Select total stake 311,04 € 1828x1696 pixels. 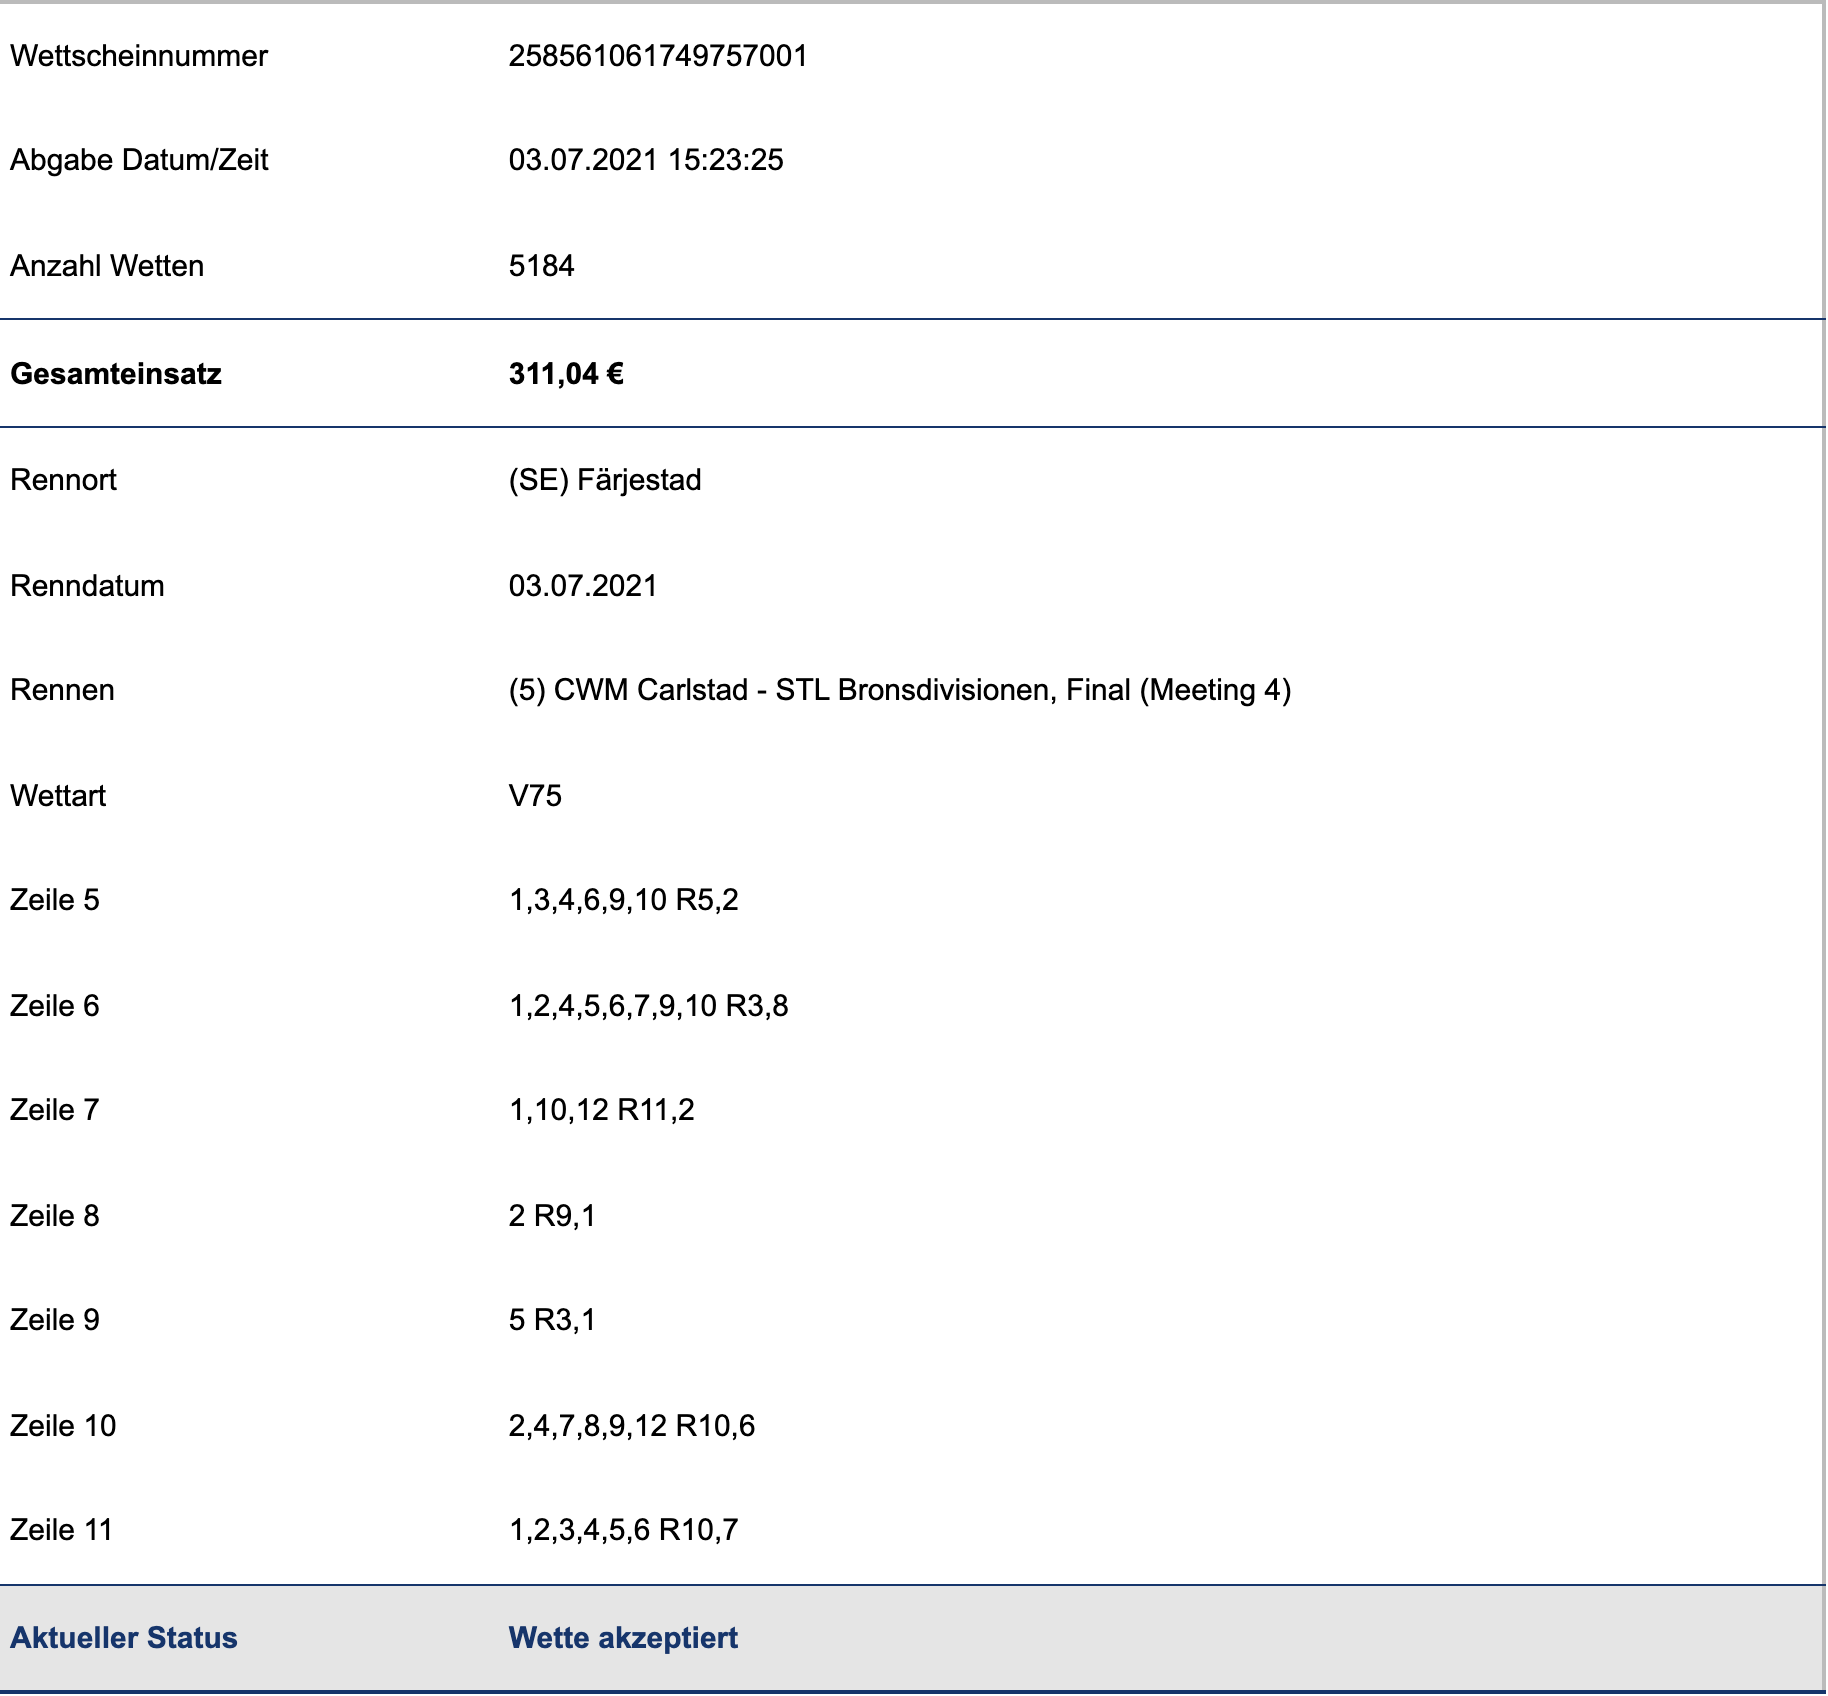coord(566,374)
